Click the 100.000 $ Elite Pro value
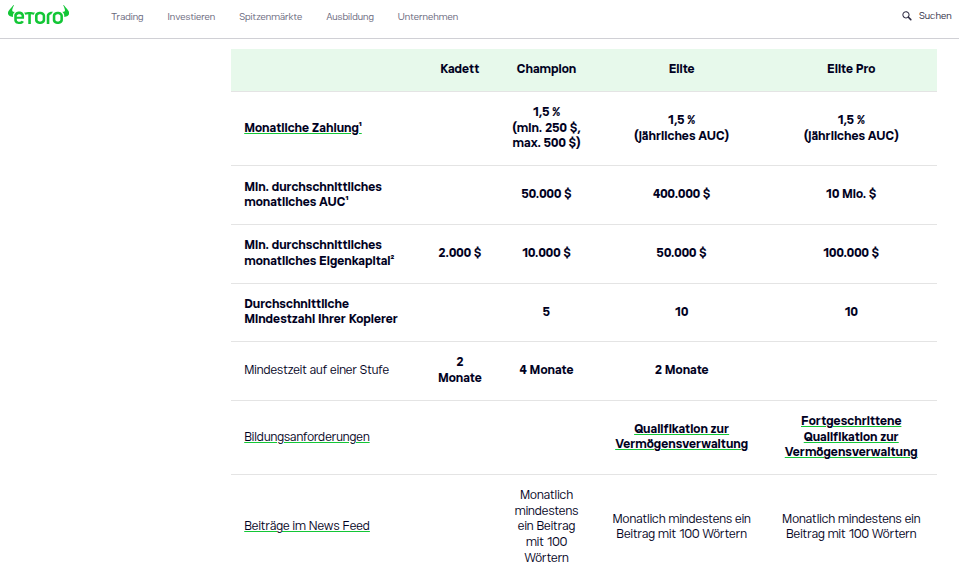This screenshot has width=959, height=569. pos(851,252)
